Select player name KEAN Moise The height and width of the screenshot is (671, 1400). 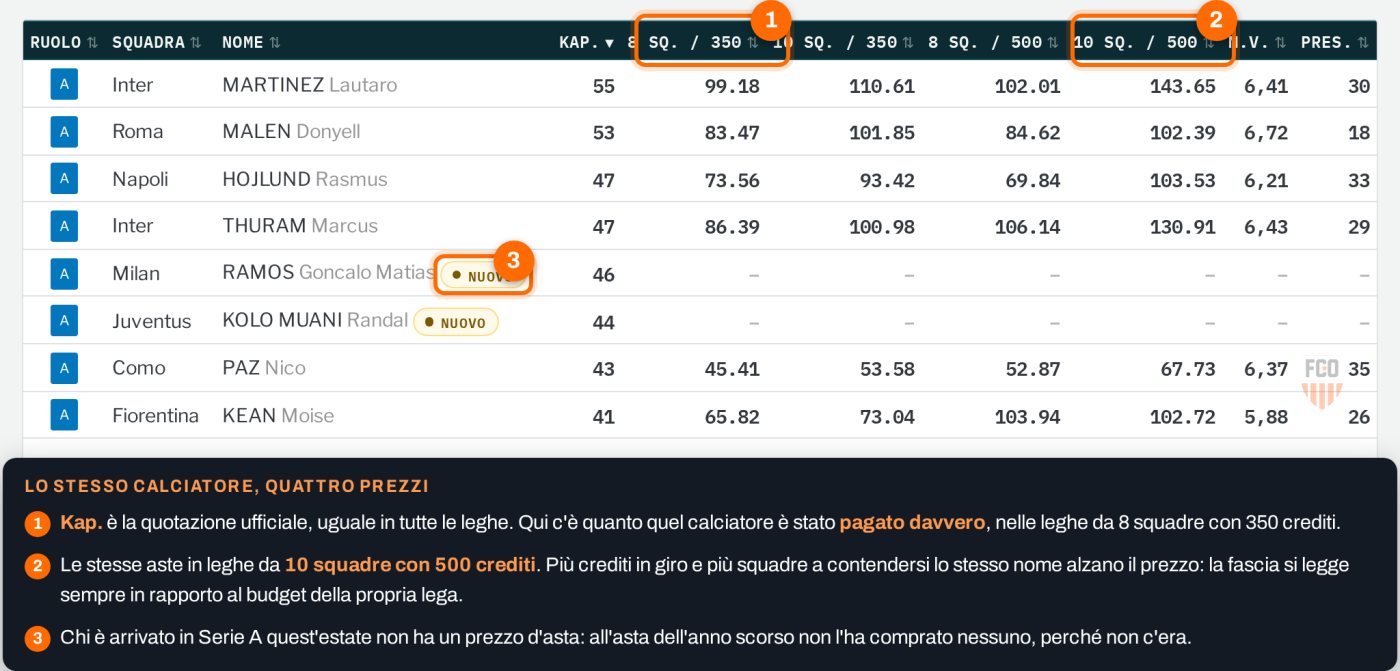tap(278, 415)
